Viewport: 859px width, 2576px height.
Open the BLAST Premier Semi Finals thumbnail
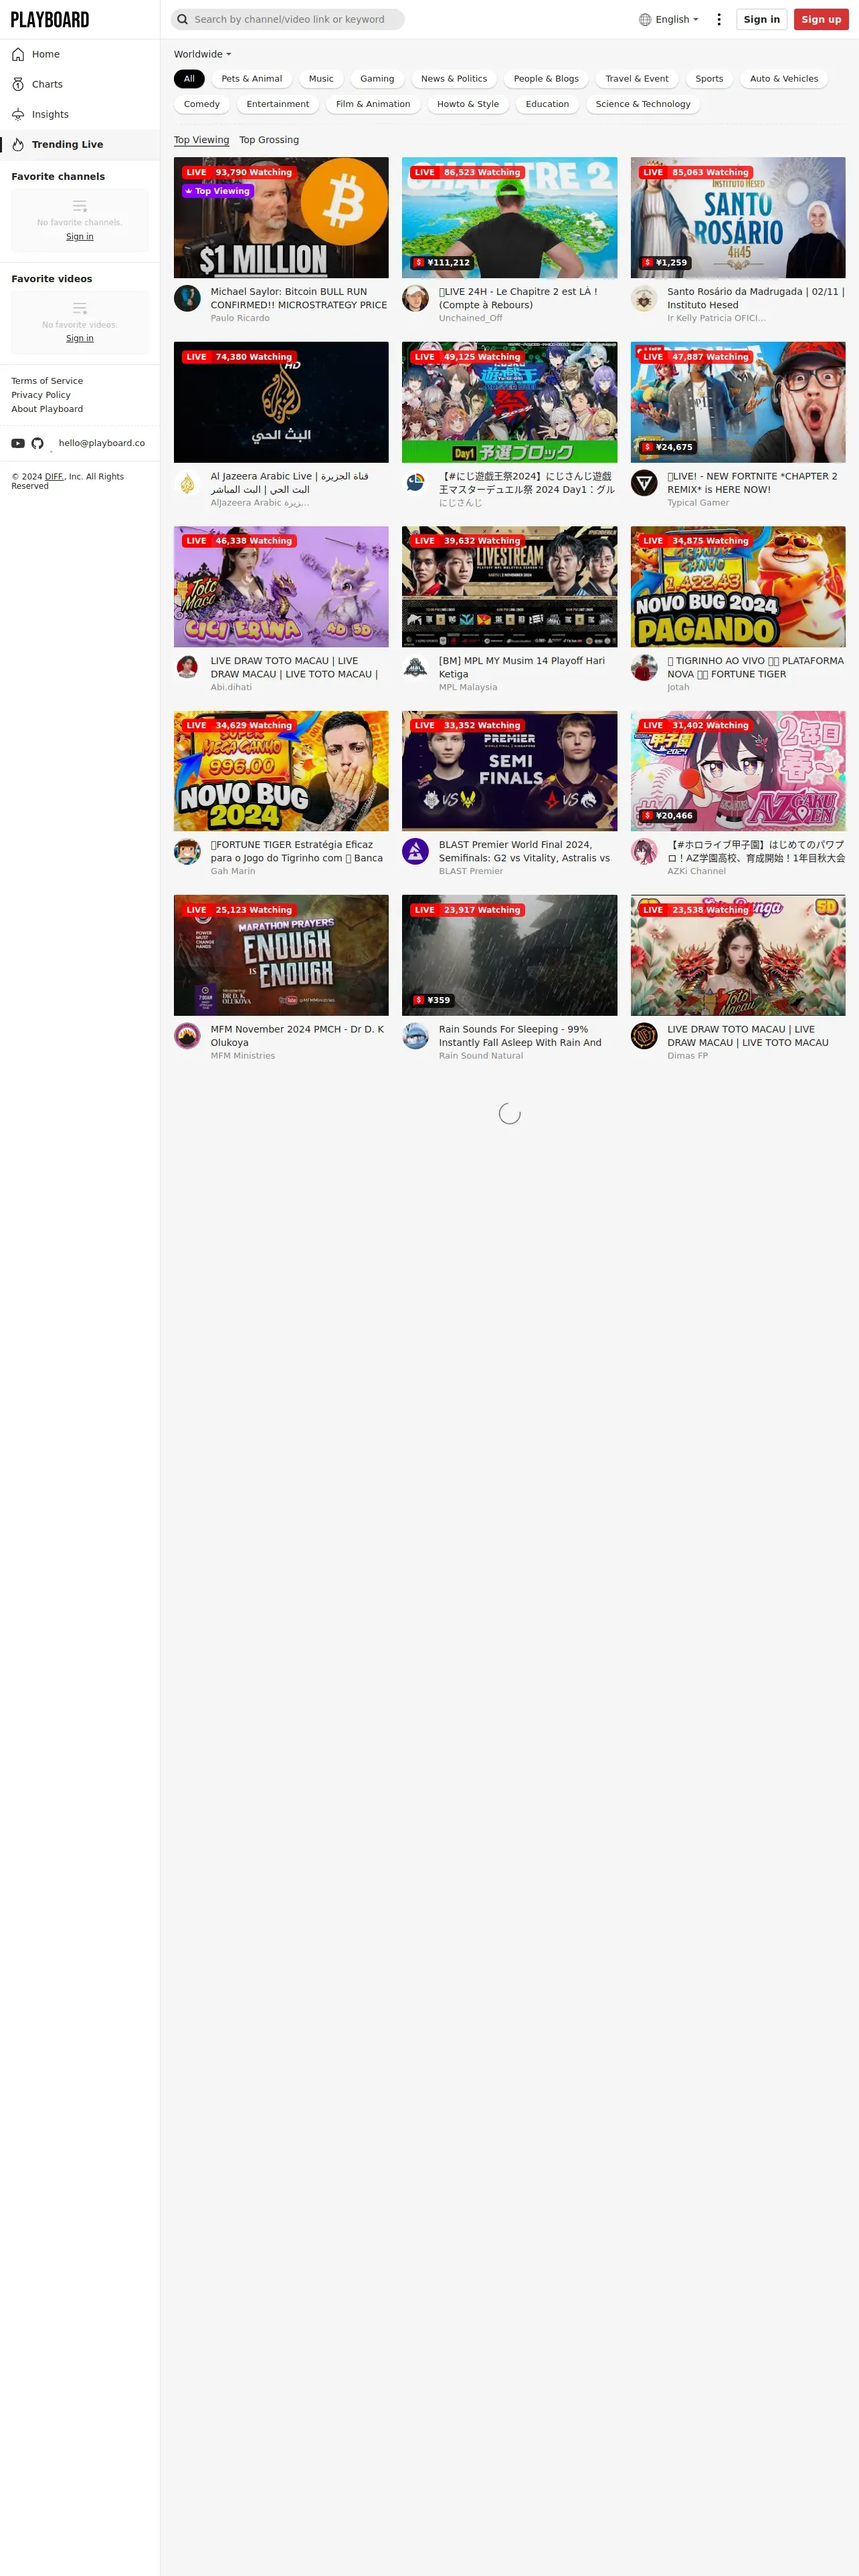tap(510, 771)
